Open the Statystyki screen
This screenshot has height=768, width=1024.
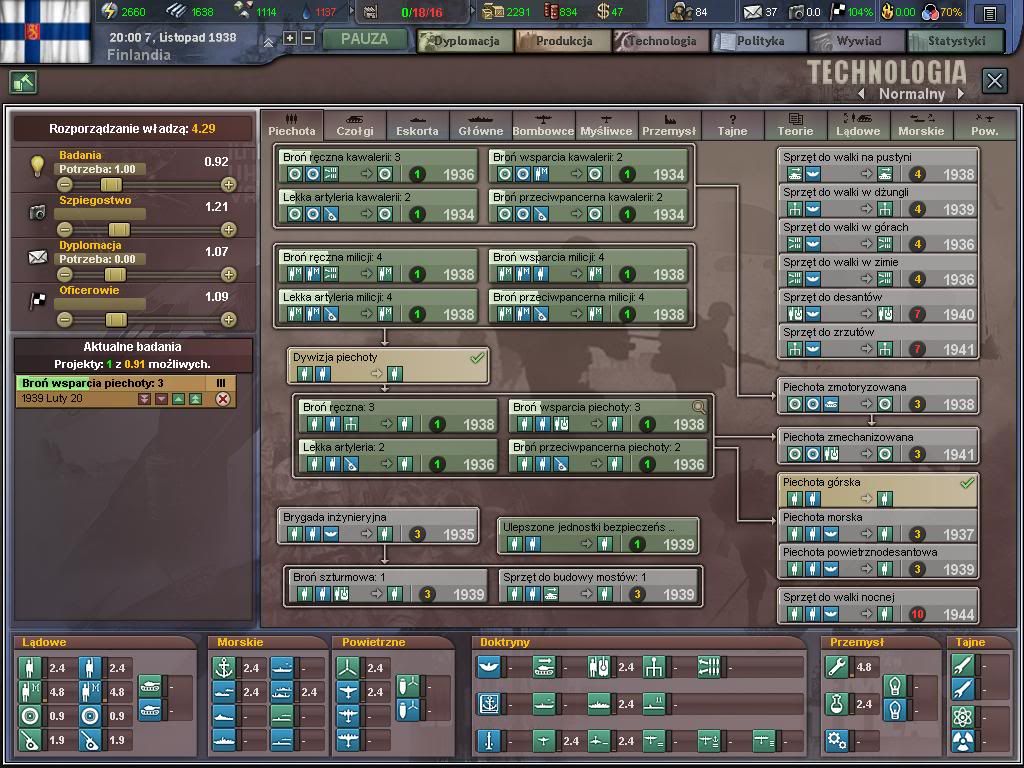pos(955,41)
